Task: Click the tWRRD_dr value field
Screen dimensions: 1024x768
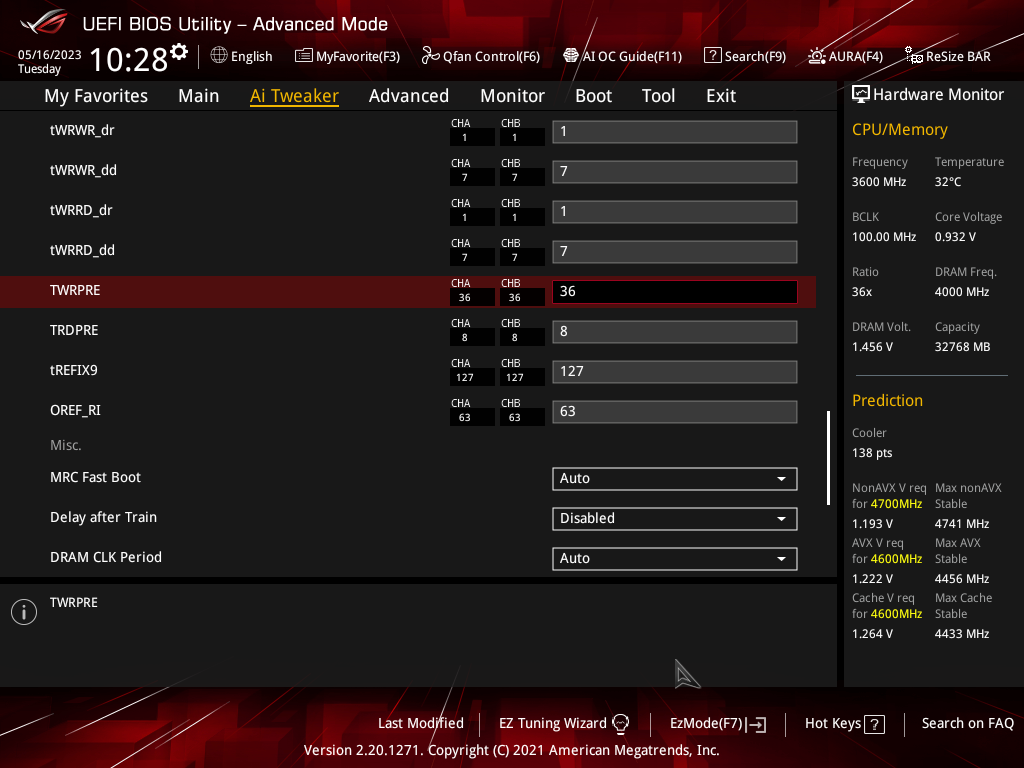Action: pos(675,212)
